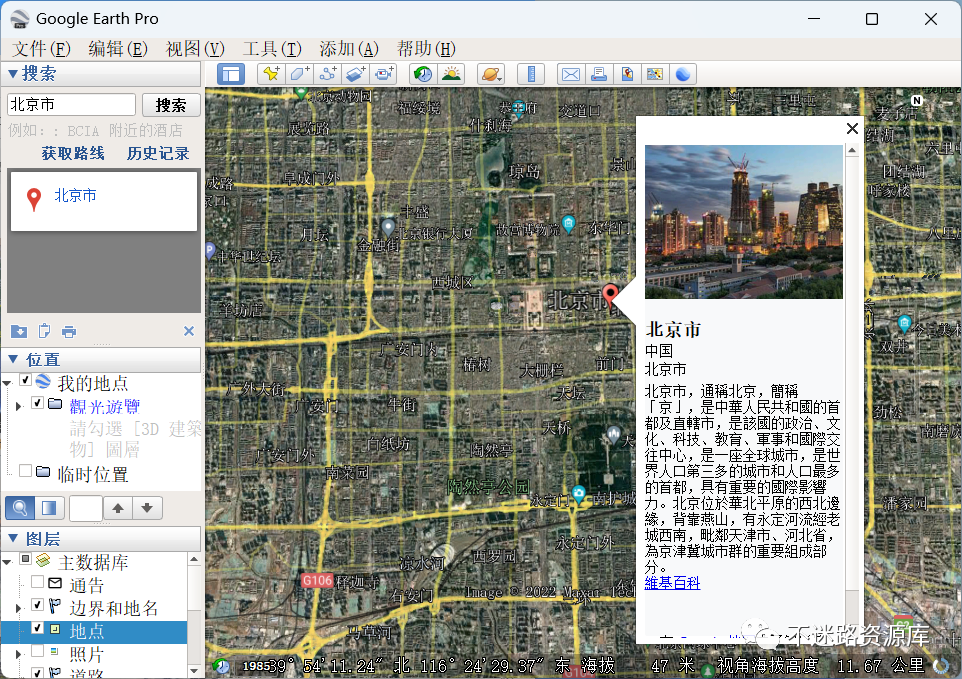Open the 帮助(H) menu
962x679 pixels.
coord(426,48)
